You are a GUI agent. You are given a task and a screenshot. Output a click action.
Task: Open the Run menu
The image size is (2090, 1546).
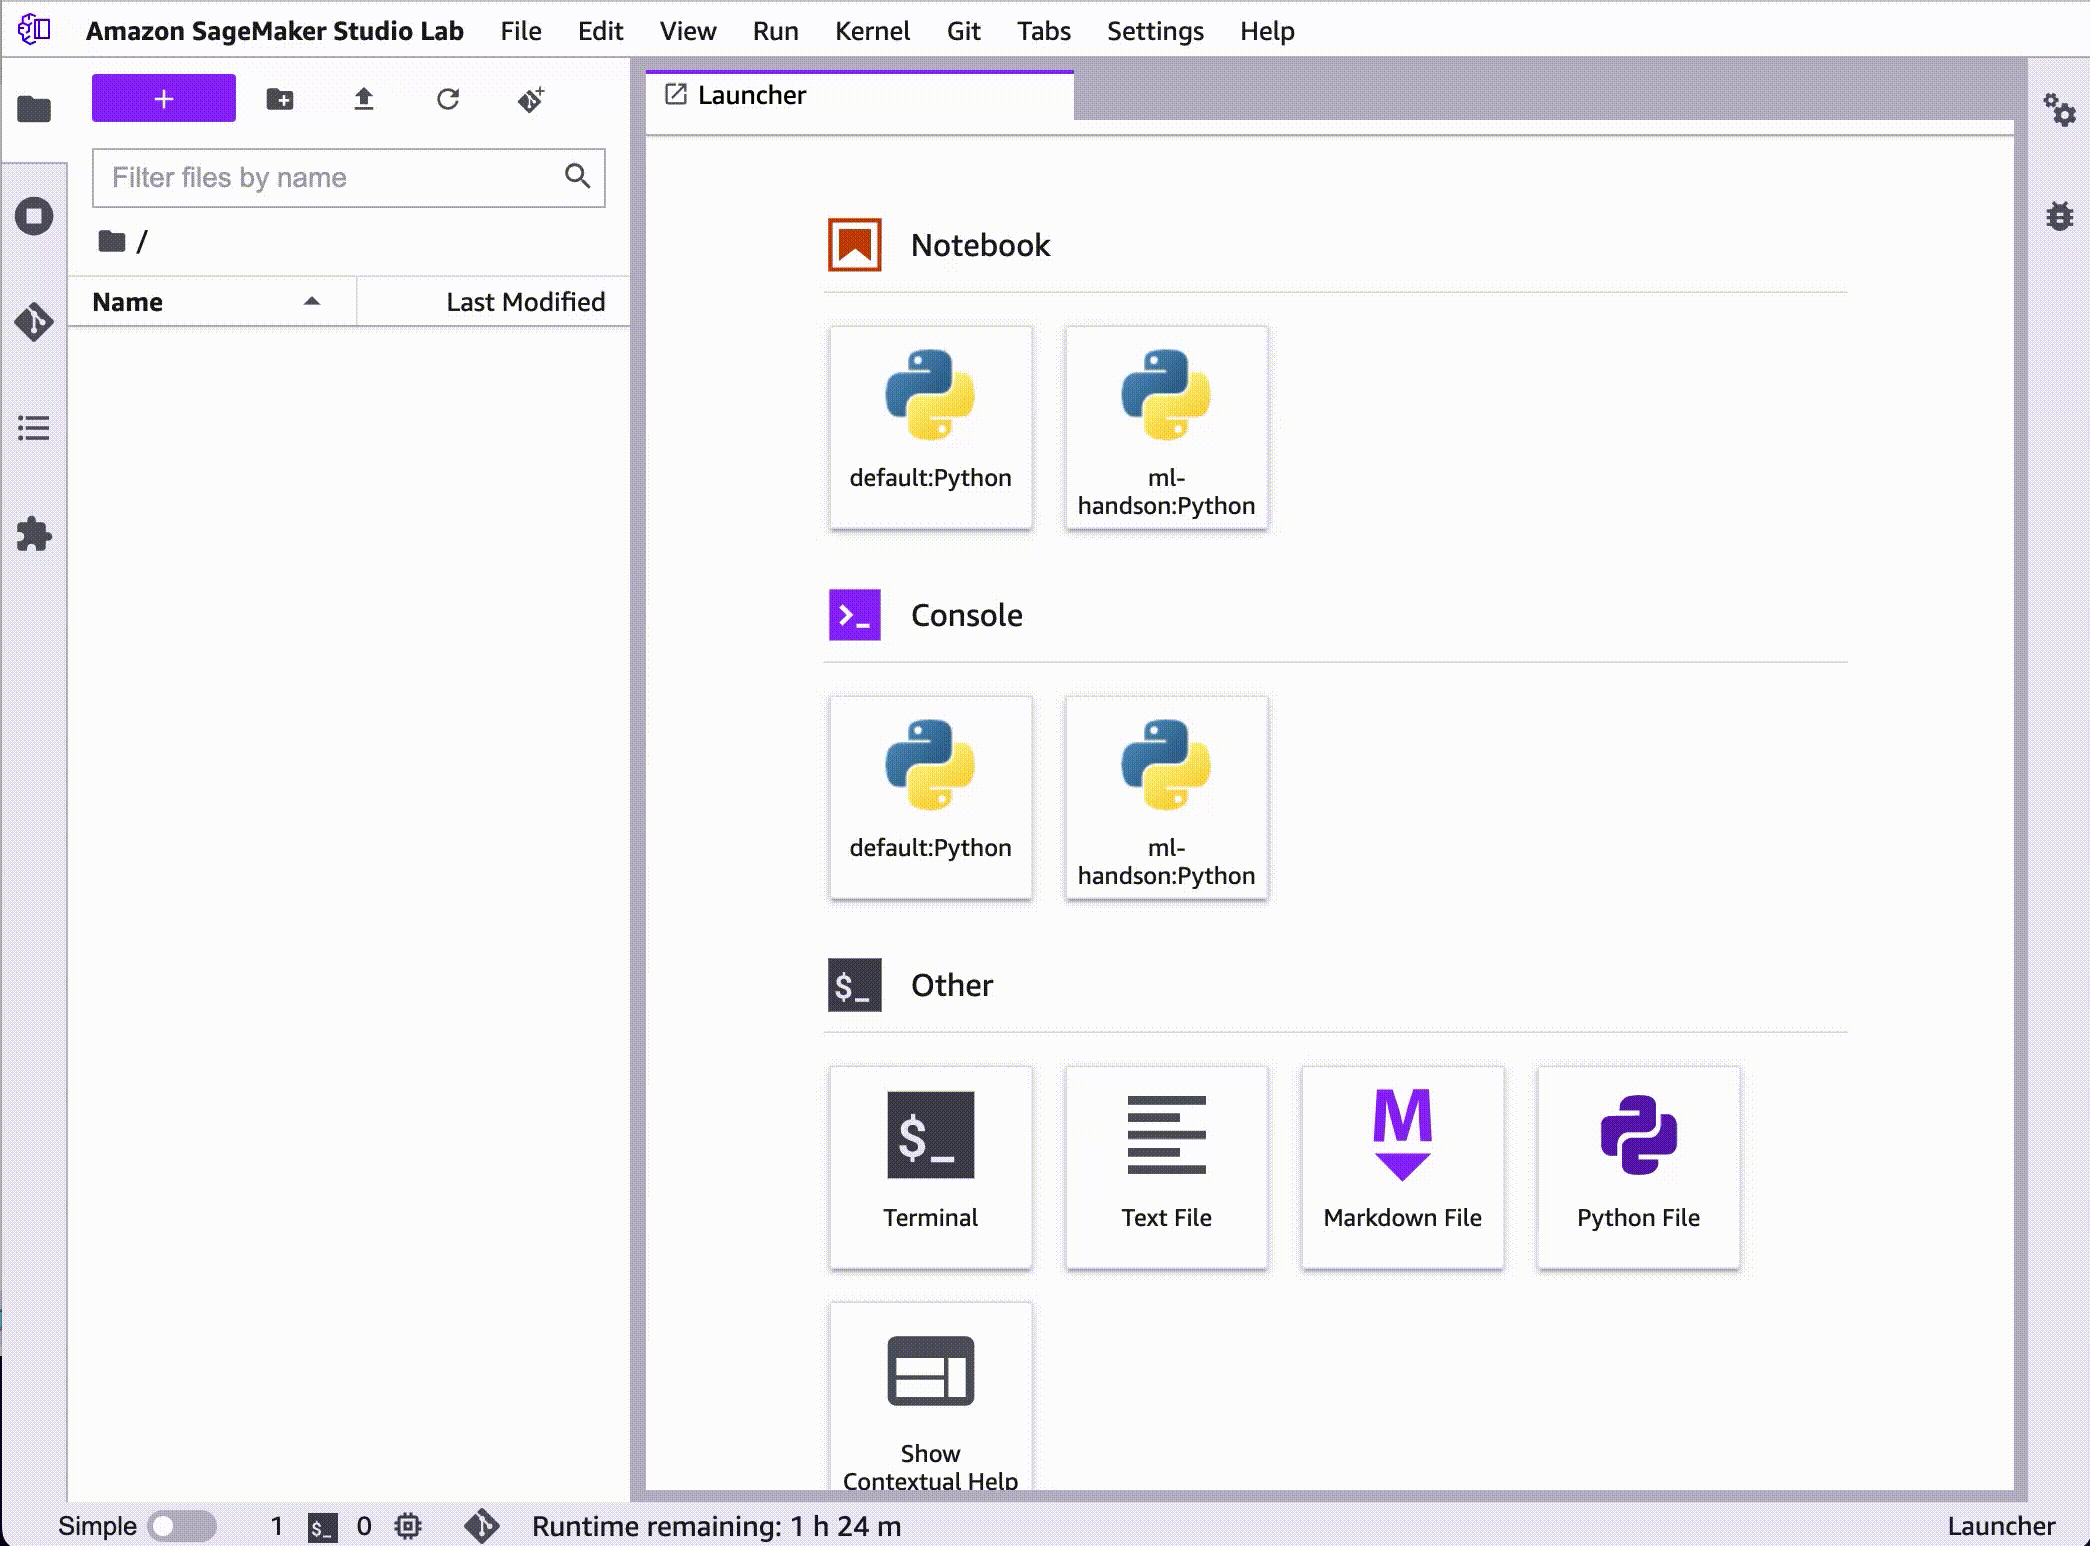point(775,31)
